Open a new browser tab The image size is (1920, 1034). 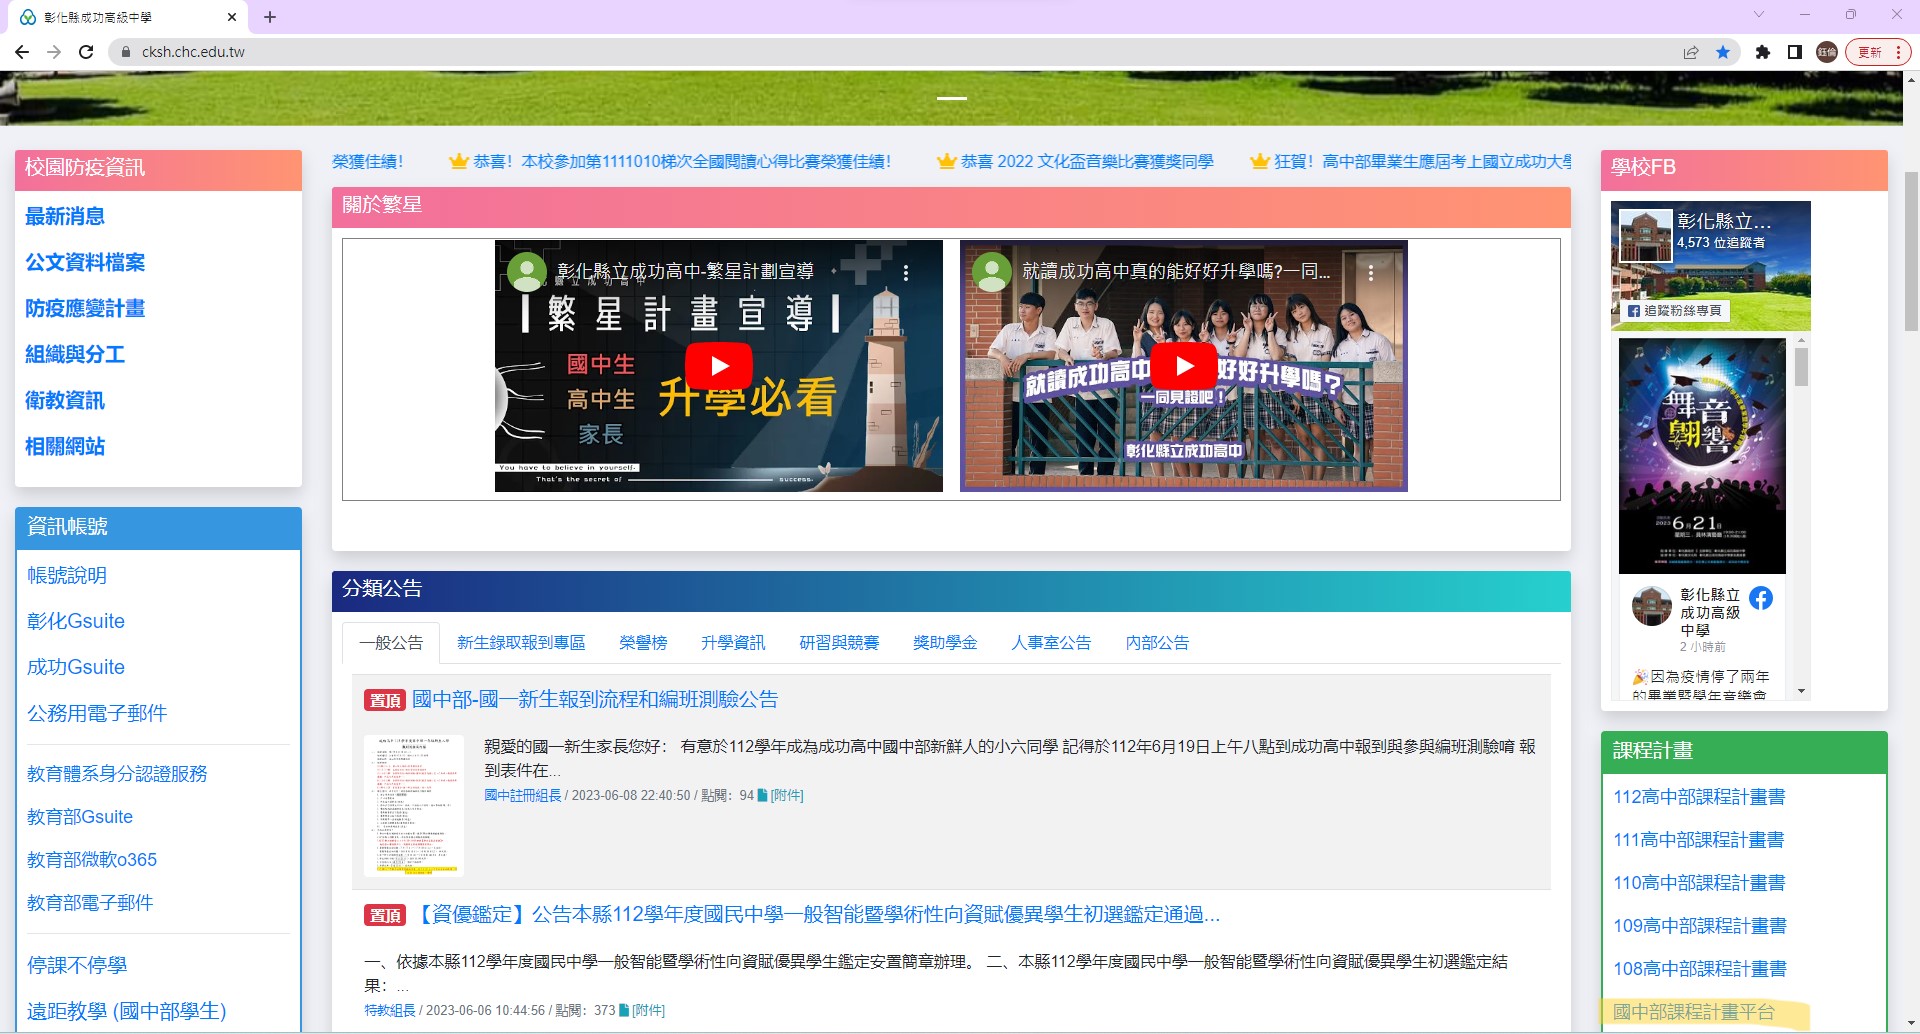[270, 17]
